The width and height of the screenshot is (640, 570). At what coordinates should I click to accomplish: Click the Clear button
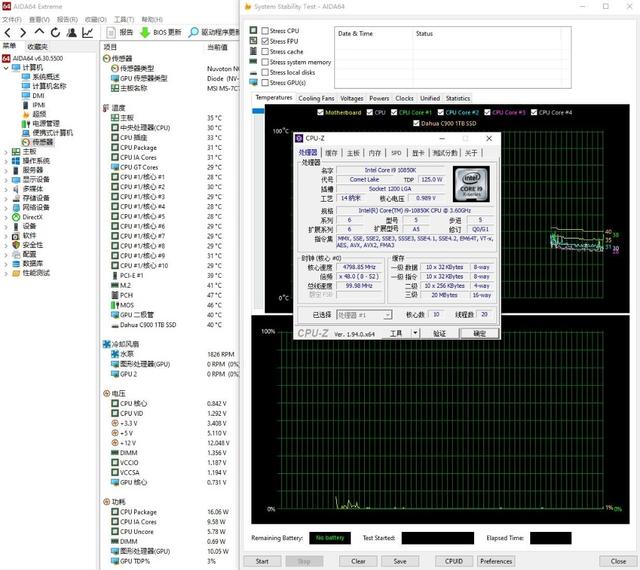(358, 561)
